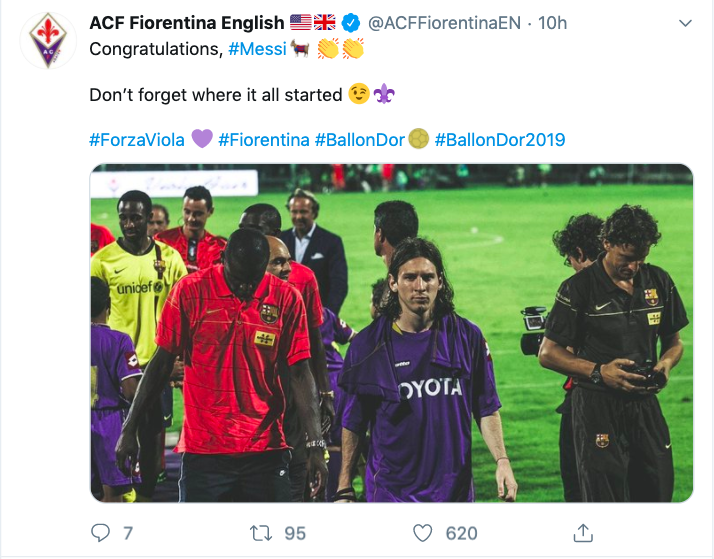The width and height of the screenshot is (714, 559).
Task: Retweet this post via the retweet icon
Action: click(x=260, y=533)
